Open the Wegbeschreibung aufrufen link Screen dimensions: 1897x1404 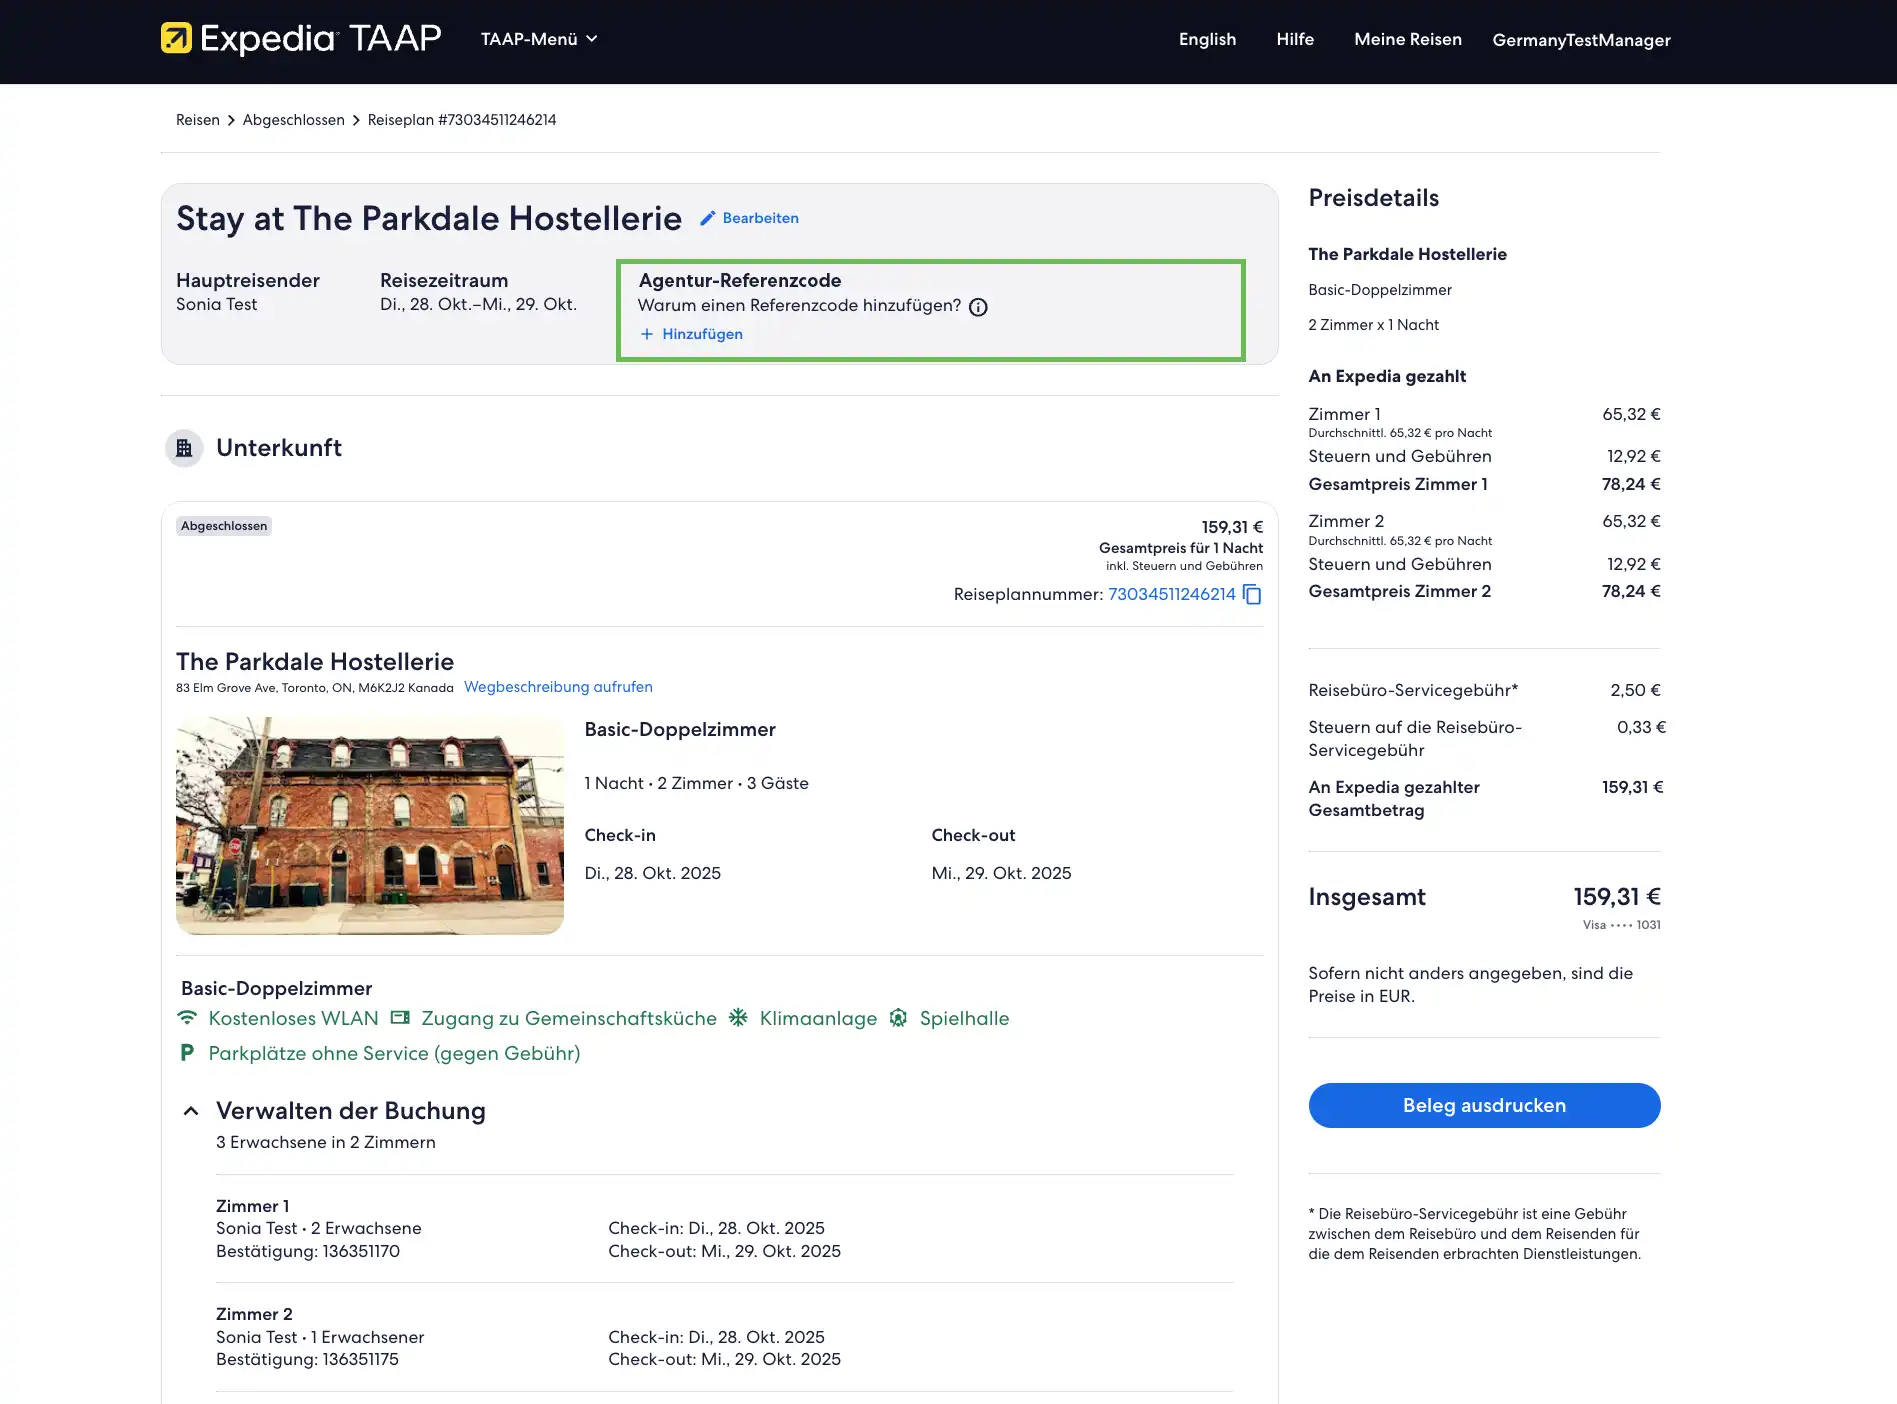tap(558, 687)
